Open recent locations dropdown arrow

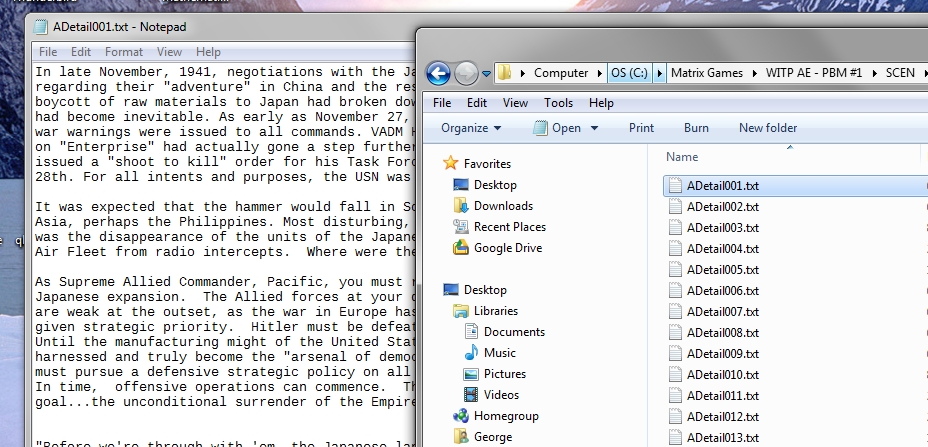[x=486, y=74]
